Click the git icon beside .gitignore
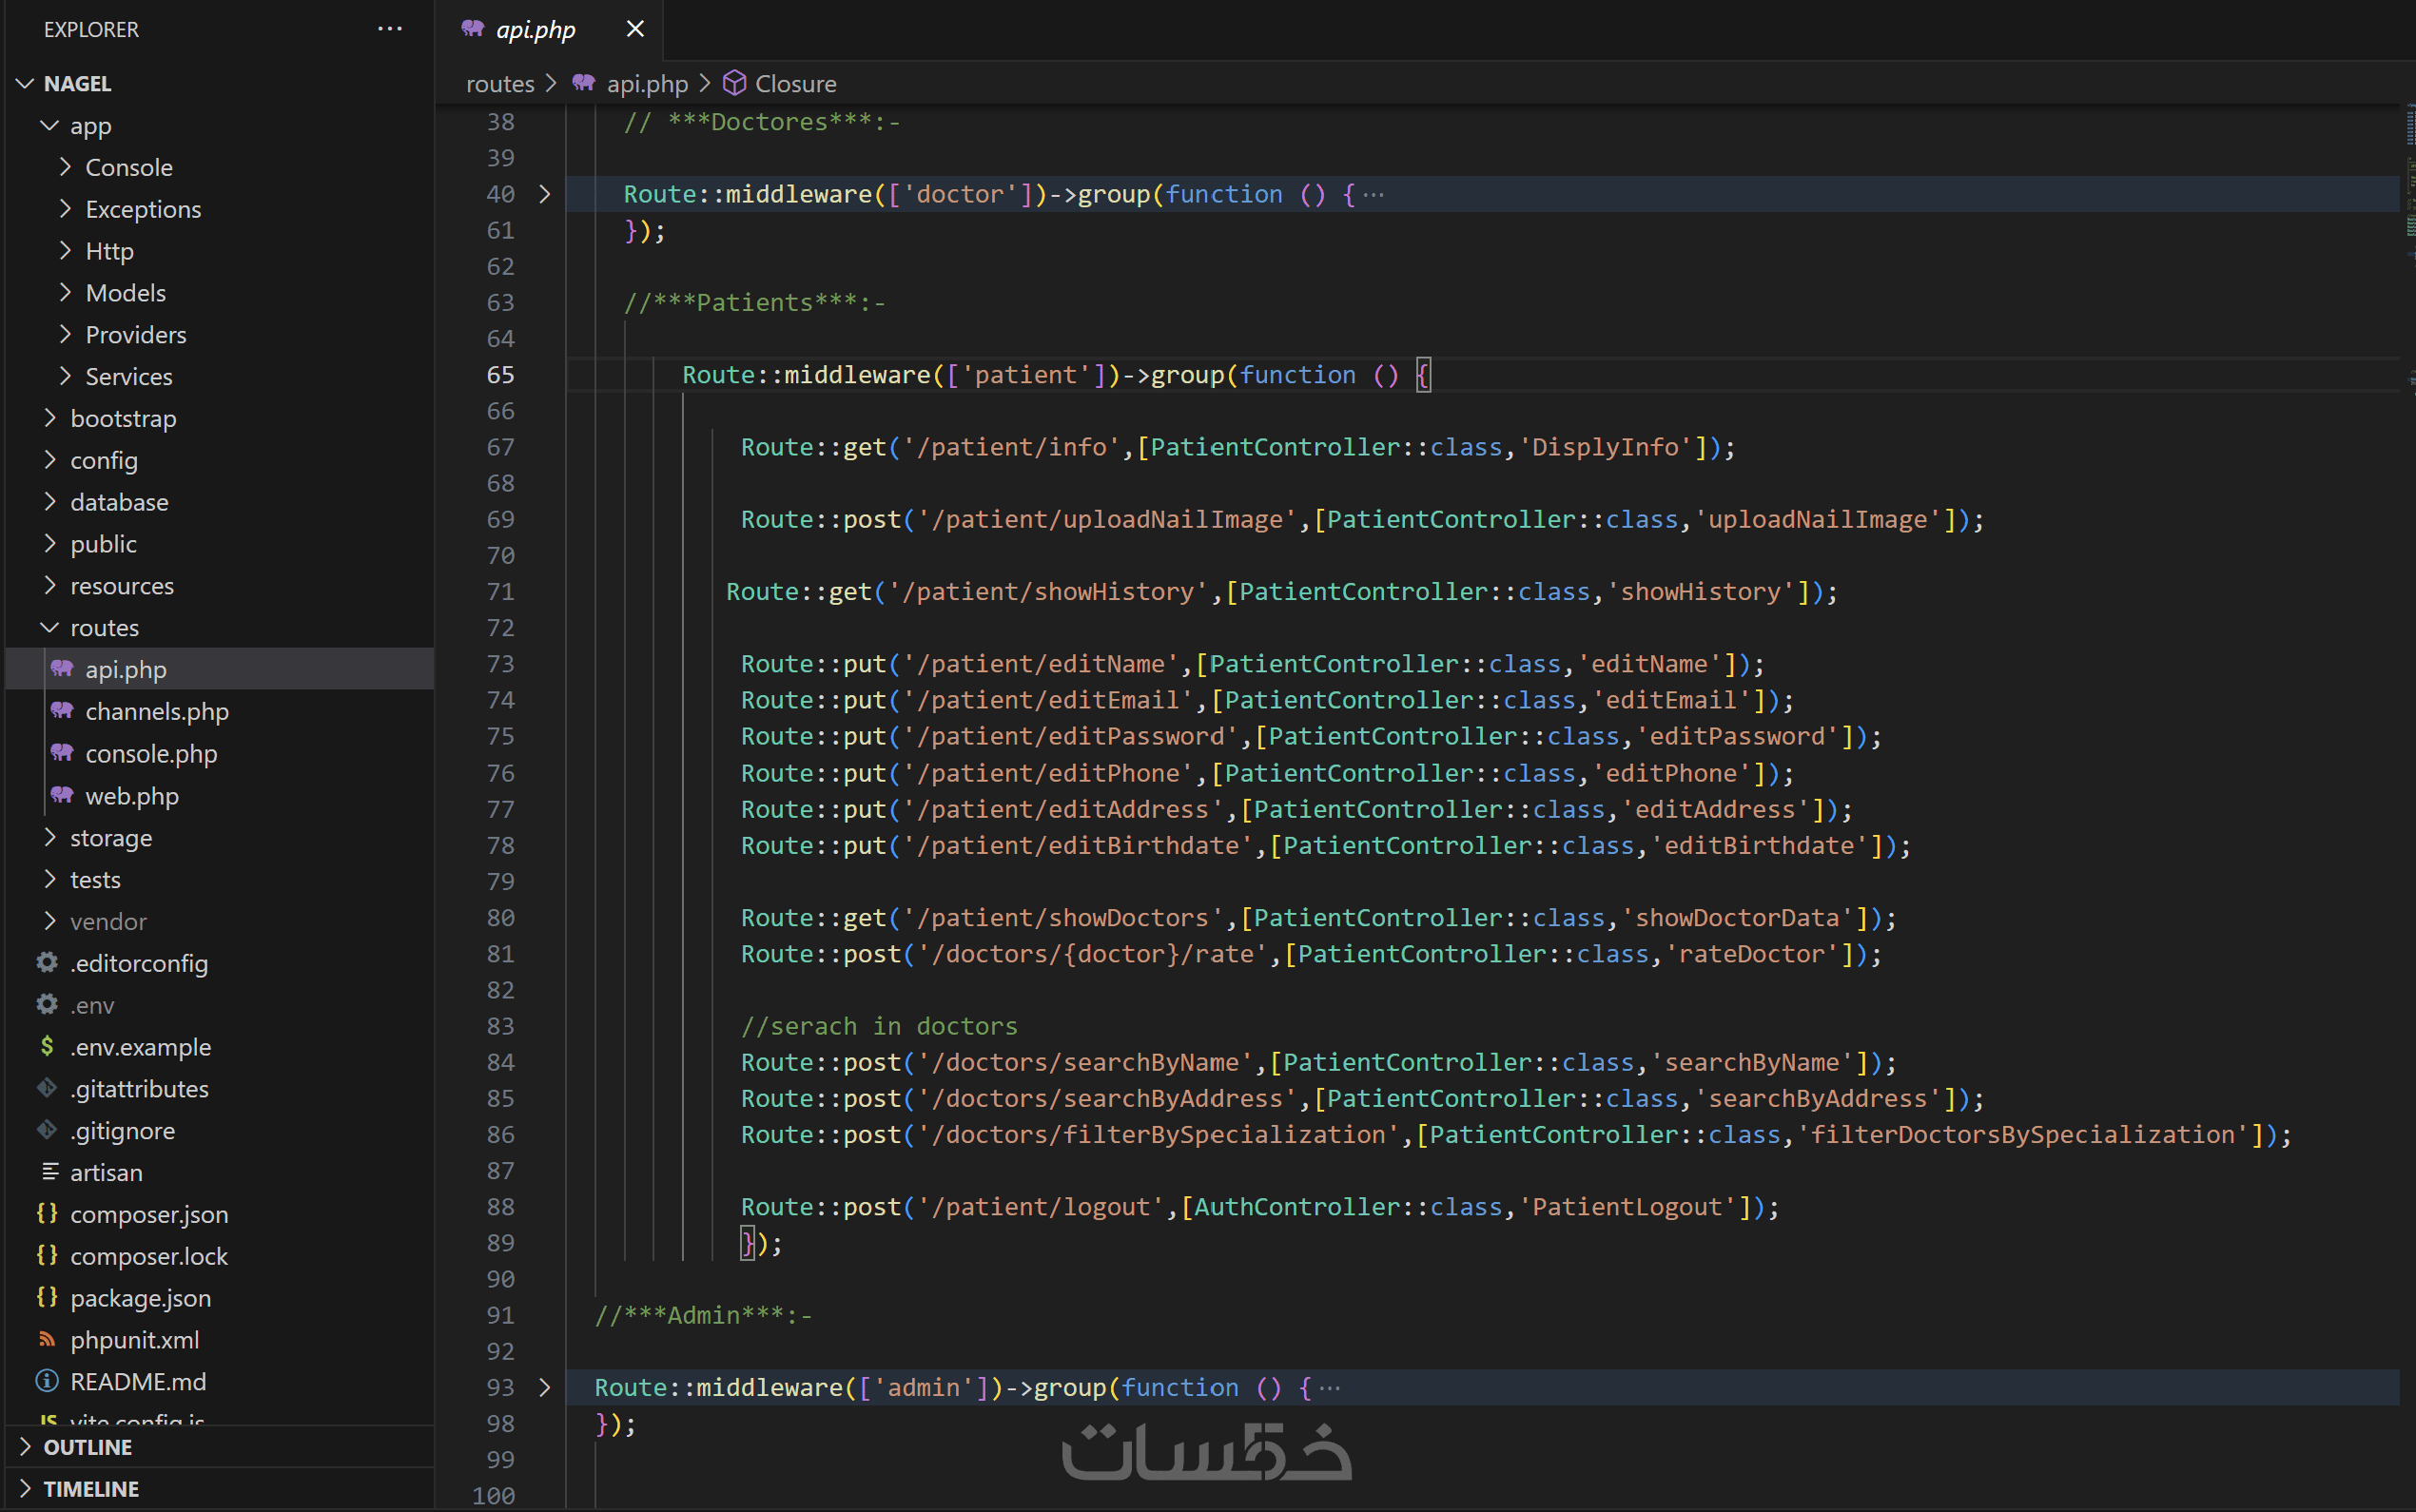Image resolution: width=2416 pixels, height=1512 pixels. (47, 1130)
